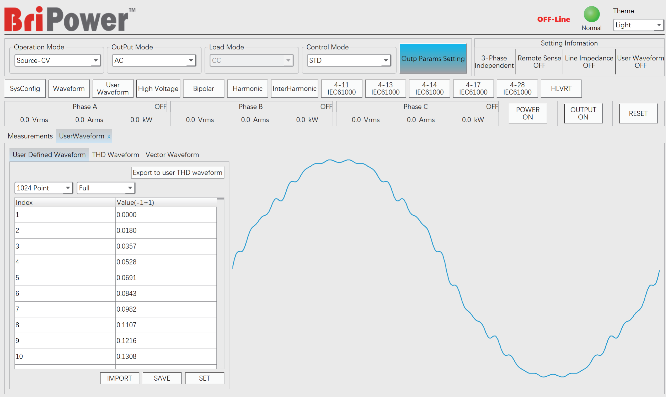666x397 pixels.
Task: Click the Phase A OFF status
Action: pos(161,107)
